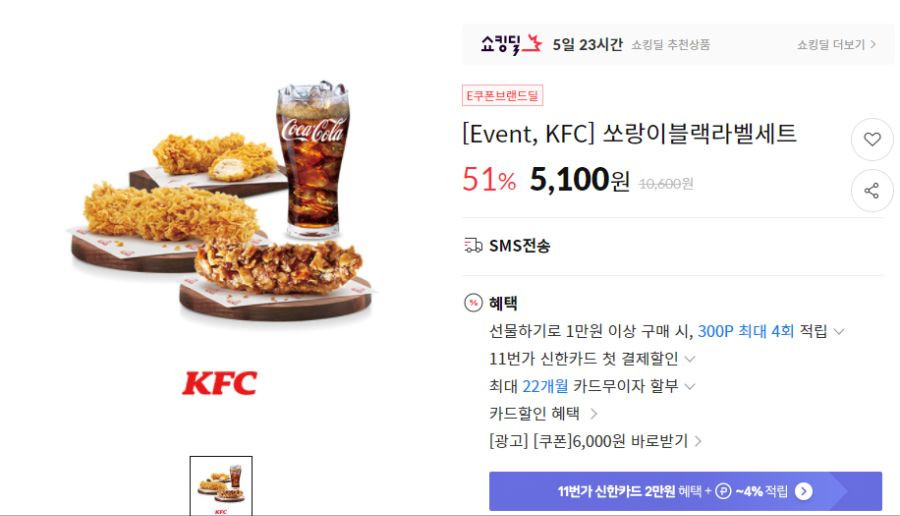Click the 쇼킹딜 logo icon
Screen dimensions: 900x516
point(511,44)
